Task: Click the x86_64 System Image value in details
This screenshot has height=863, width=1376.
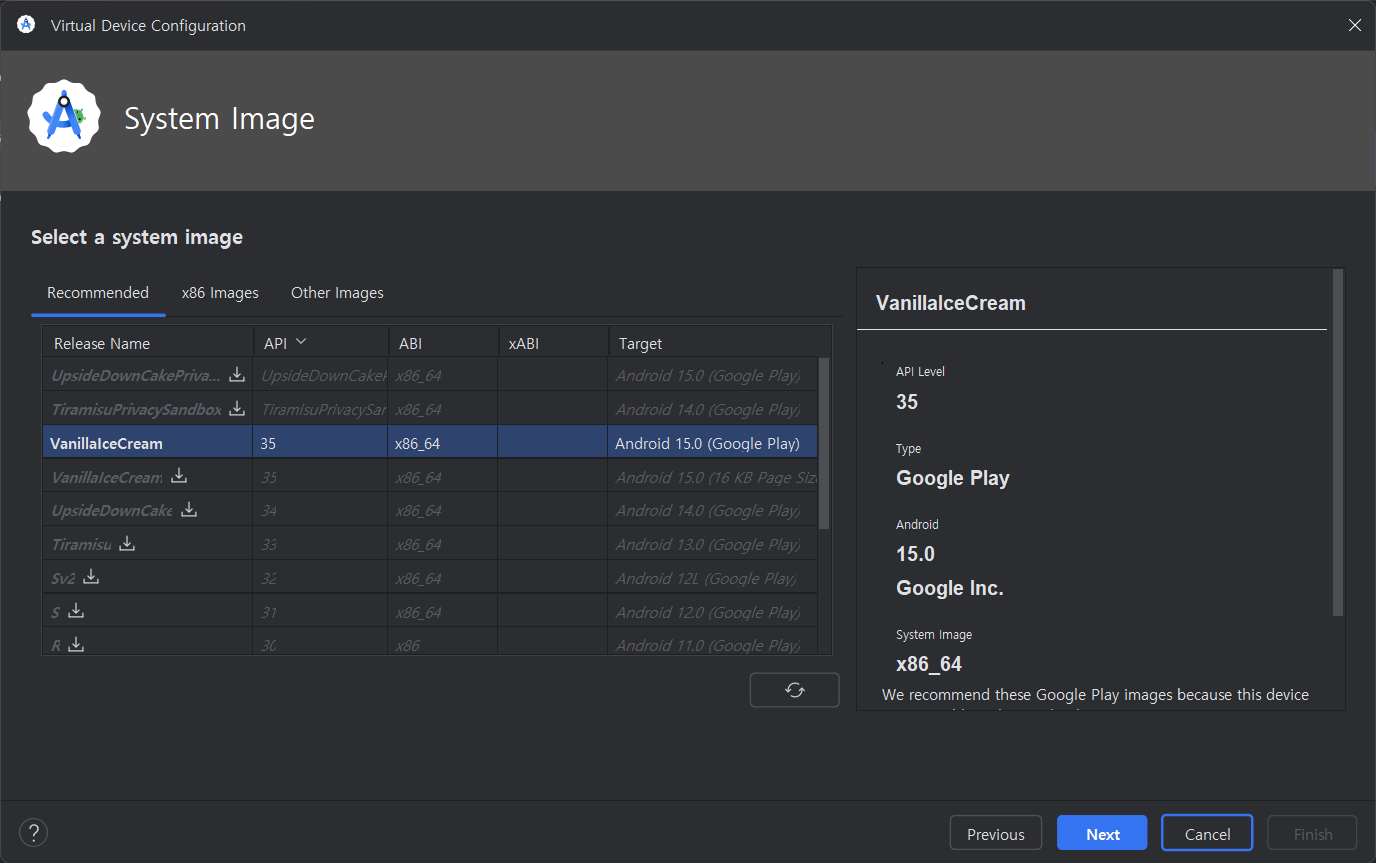Action: tap(929, 664)
